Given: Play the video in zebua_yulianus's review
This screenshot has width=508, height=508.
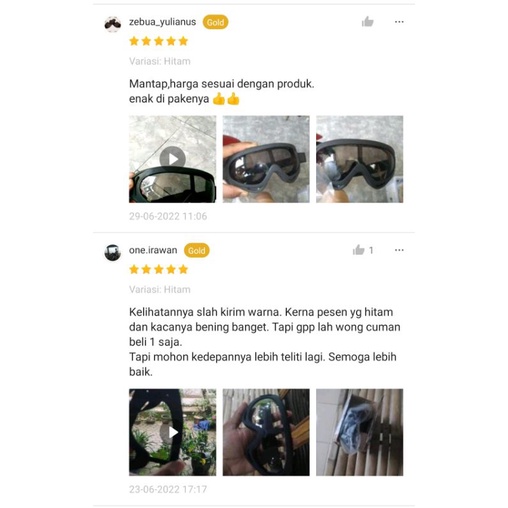Looking at the screenshot, I should coord(172,159).
